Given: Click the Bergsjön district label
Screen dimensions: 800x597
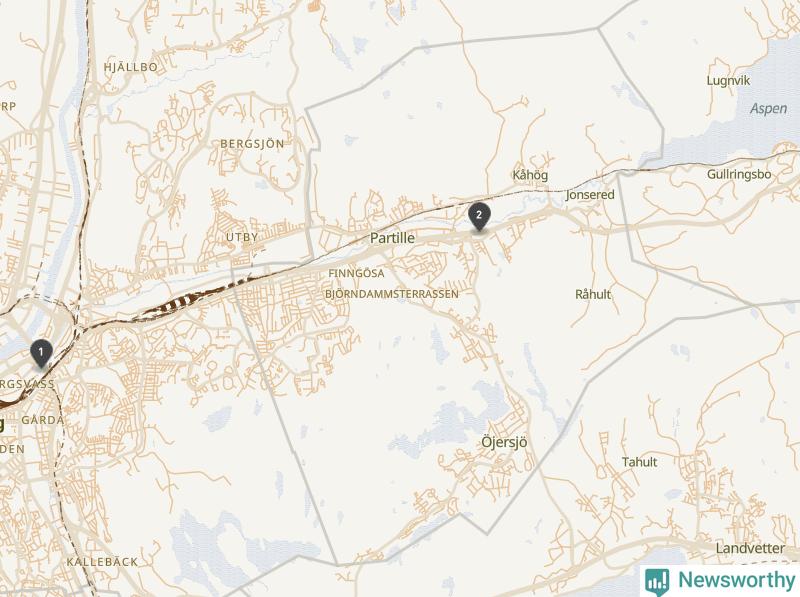Looking at the screenshot, I should tap(252, 144).
